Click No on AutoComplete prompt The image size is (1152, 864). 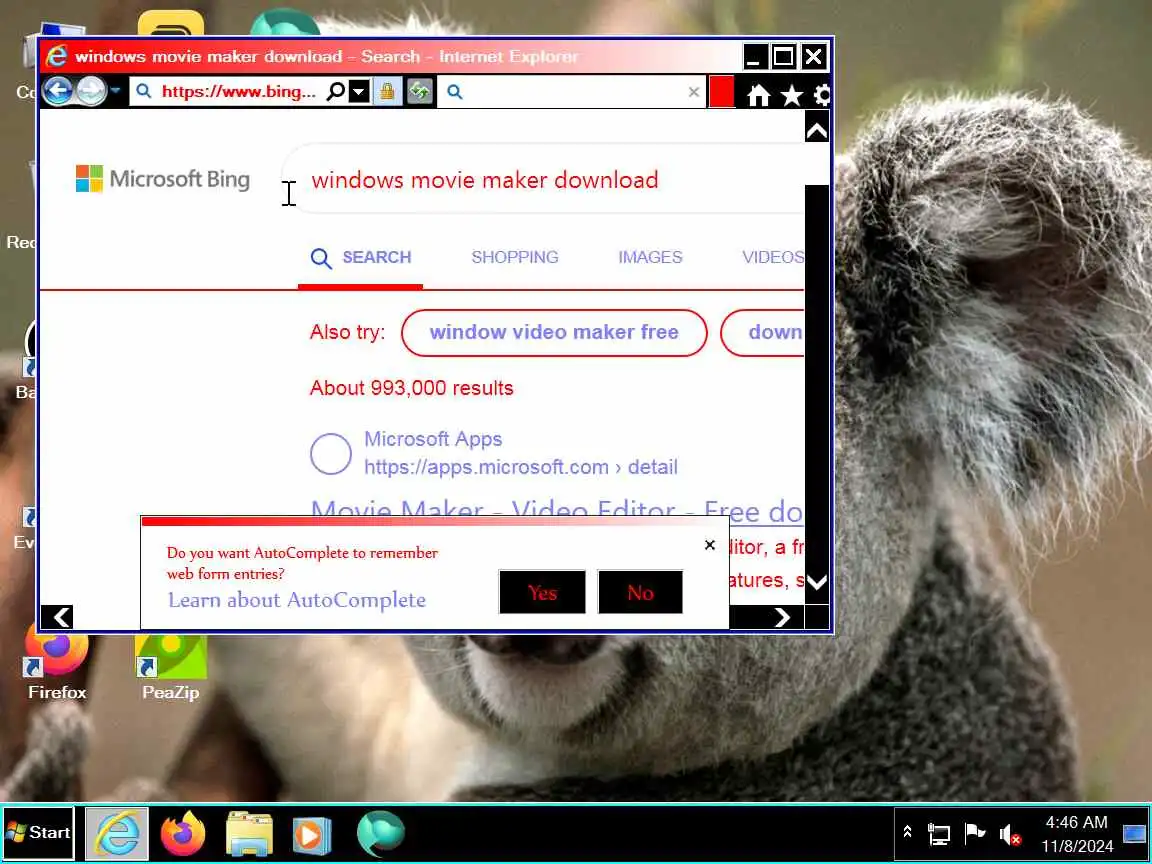pyautogui.click(x=641, y=592)
